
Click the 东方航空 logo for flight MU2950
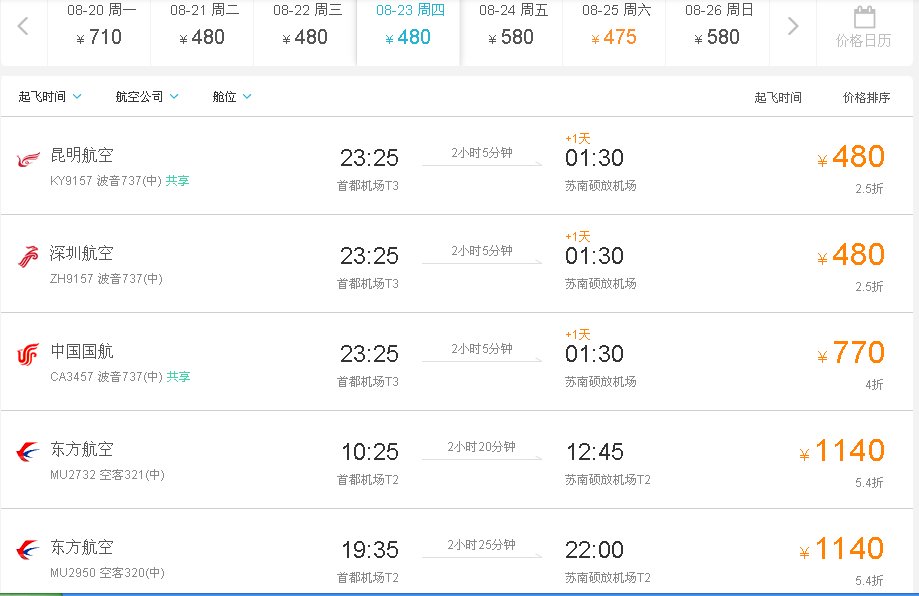coord(27,547)
